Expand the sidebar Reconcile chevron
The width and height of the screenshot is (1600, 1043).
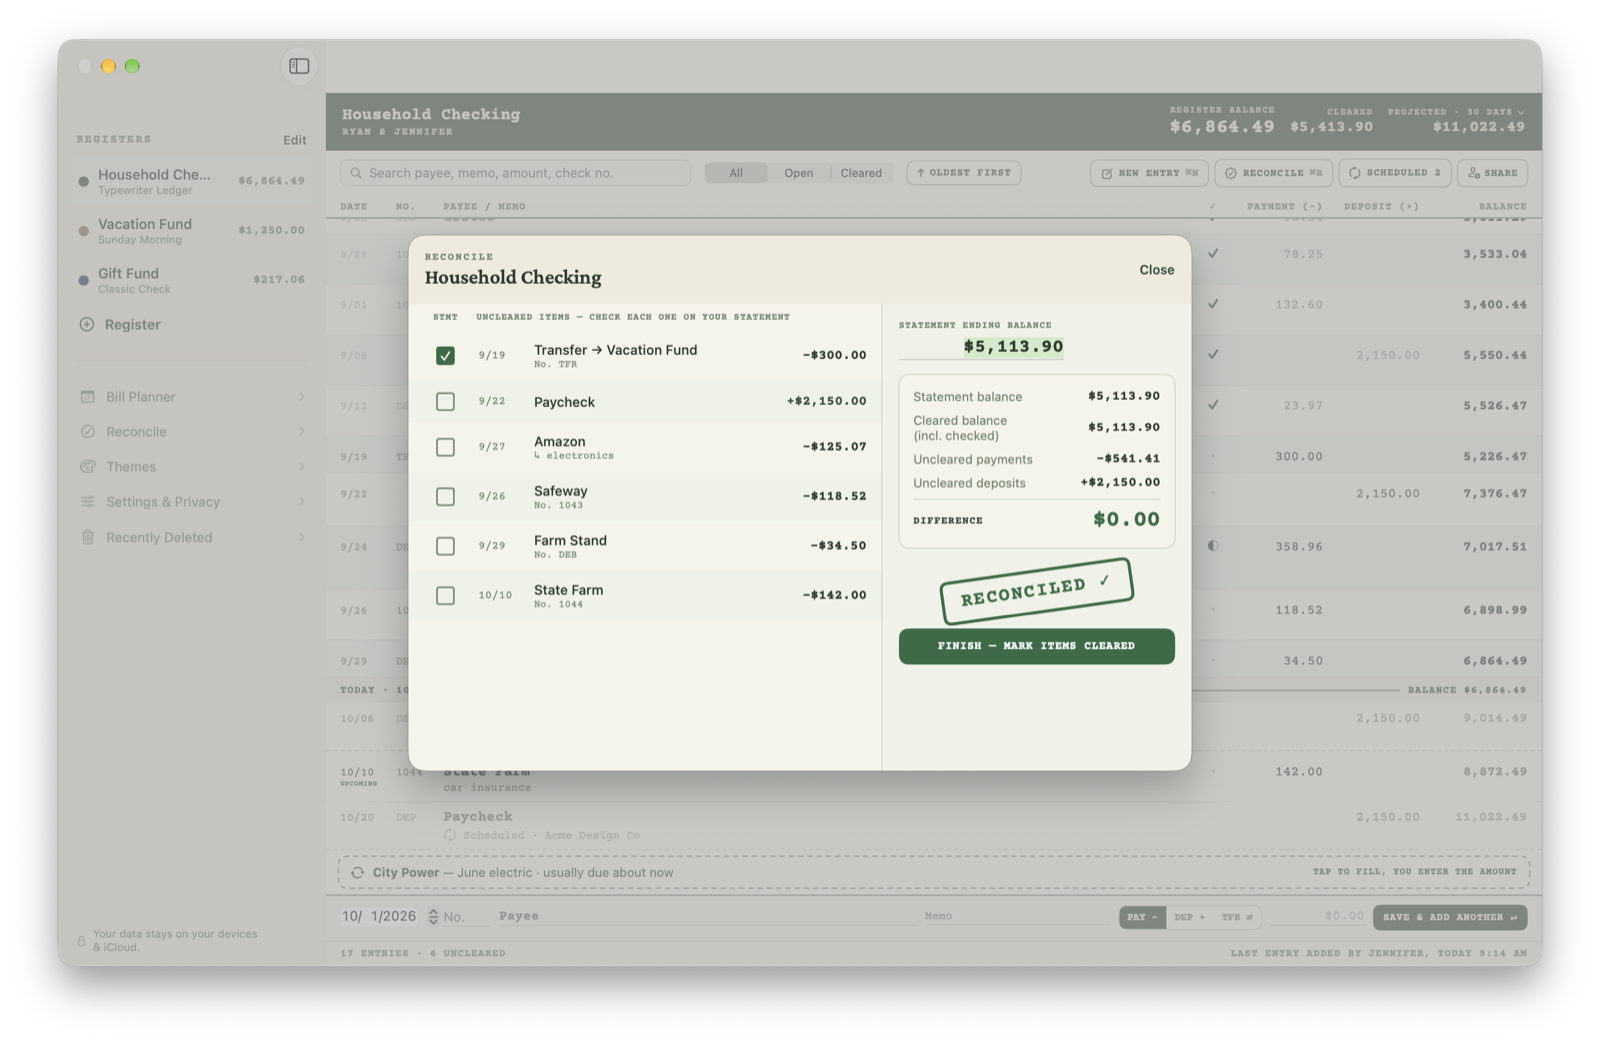[301, 432]
